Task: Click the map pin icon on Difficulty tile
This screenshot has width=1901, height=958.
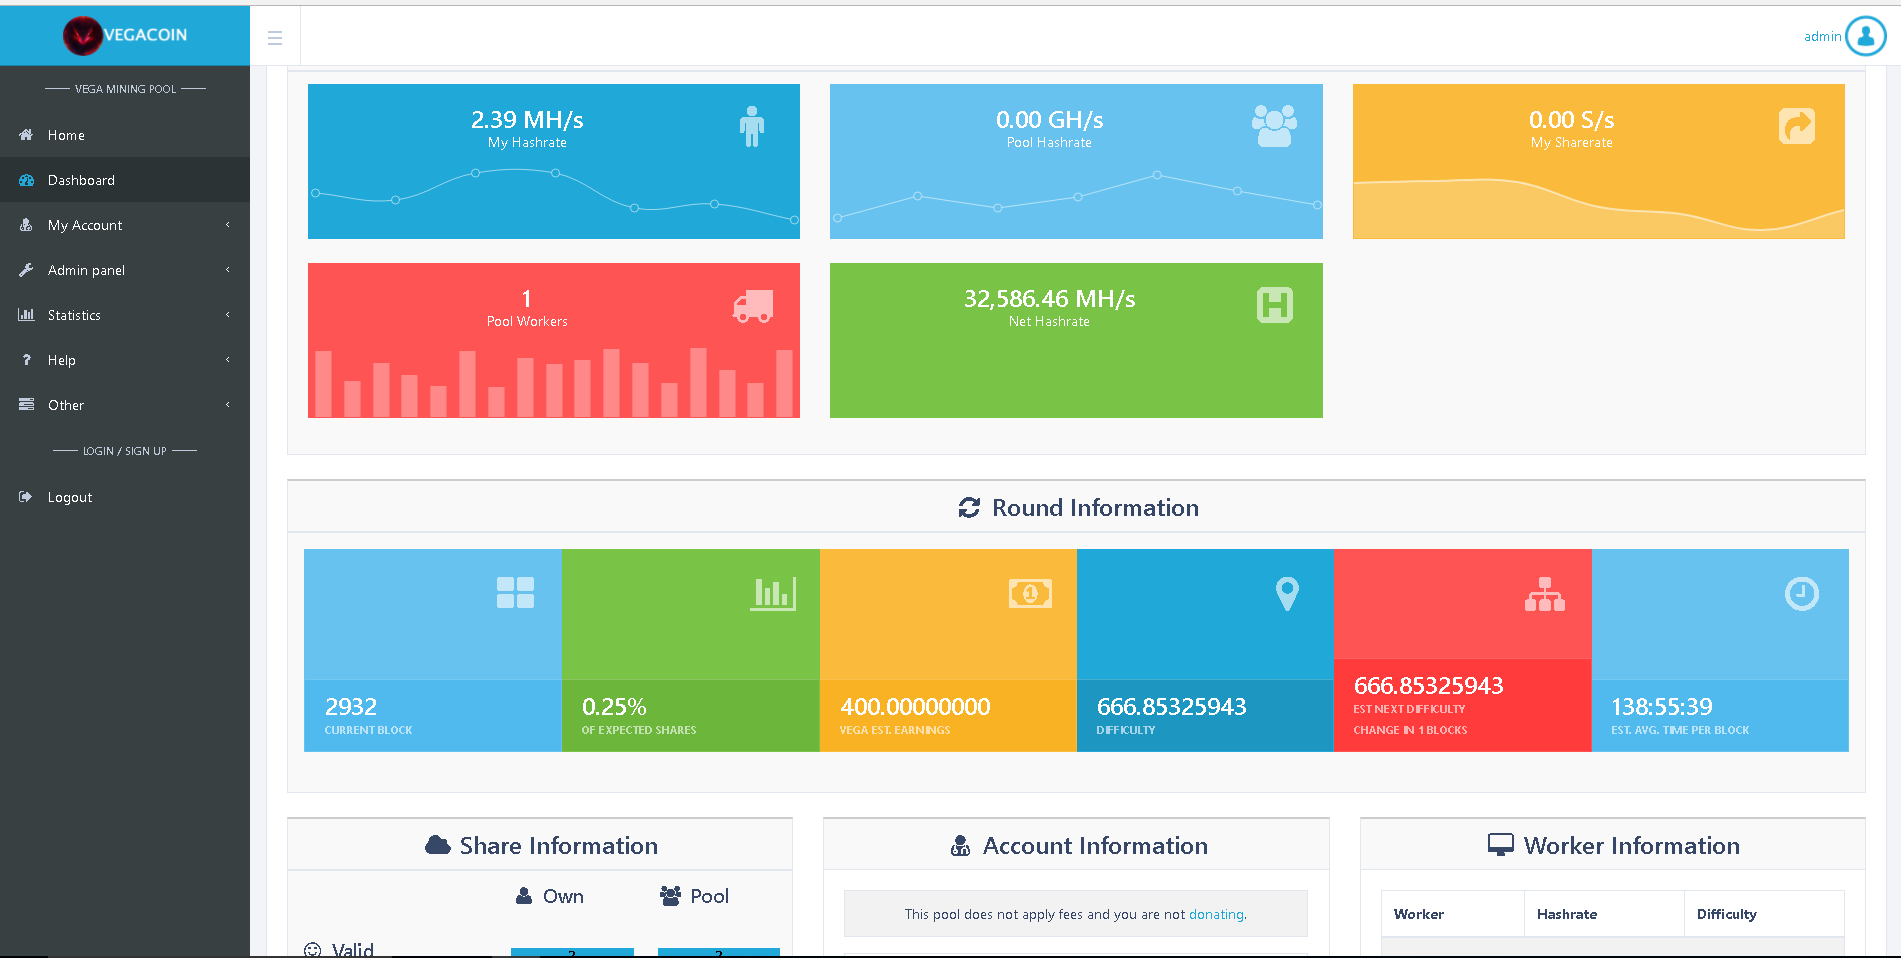Action: click(x=1288, y=594)
